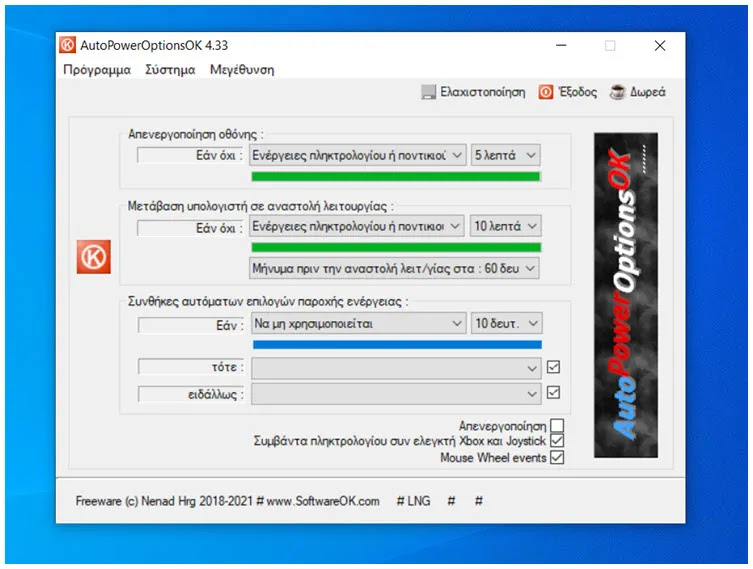Click the # LNG status entry
Image resolution: width=753 pixels, height=569 pixels.
tap(413, 501)
